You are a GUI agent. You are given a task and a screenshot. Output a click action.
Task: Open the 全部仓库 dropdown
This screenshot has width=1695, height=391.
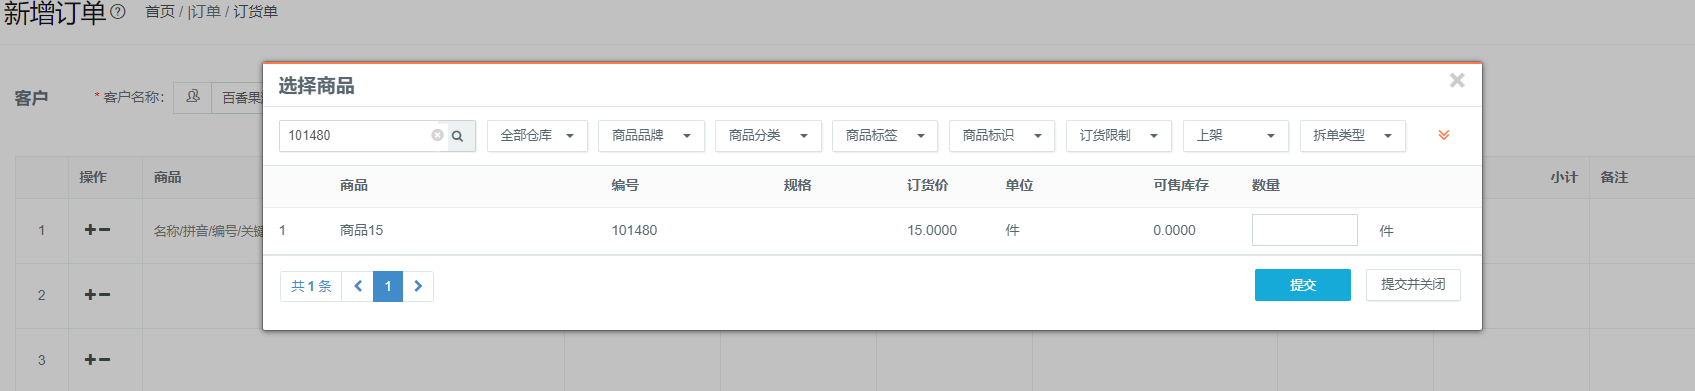pos(537,136)
